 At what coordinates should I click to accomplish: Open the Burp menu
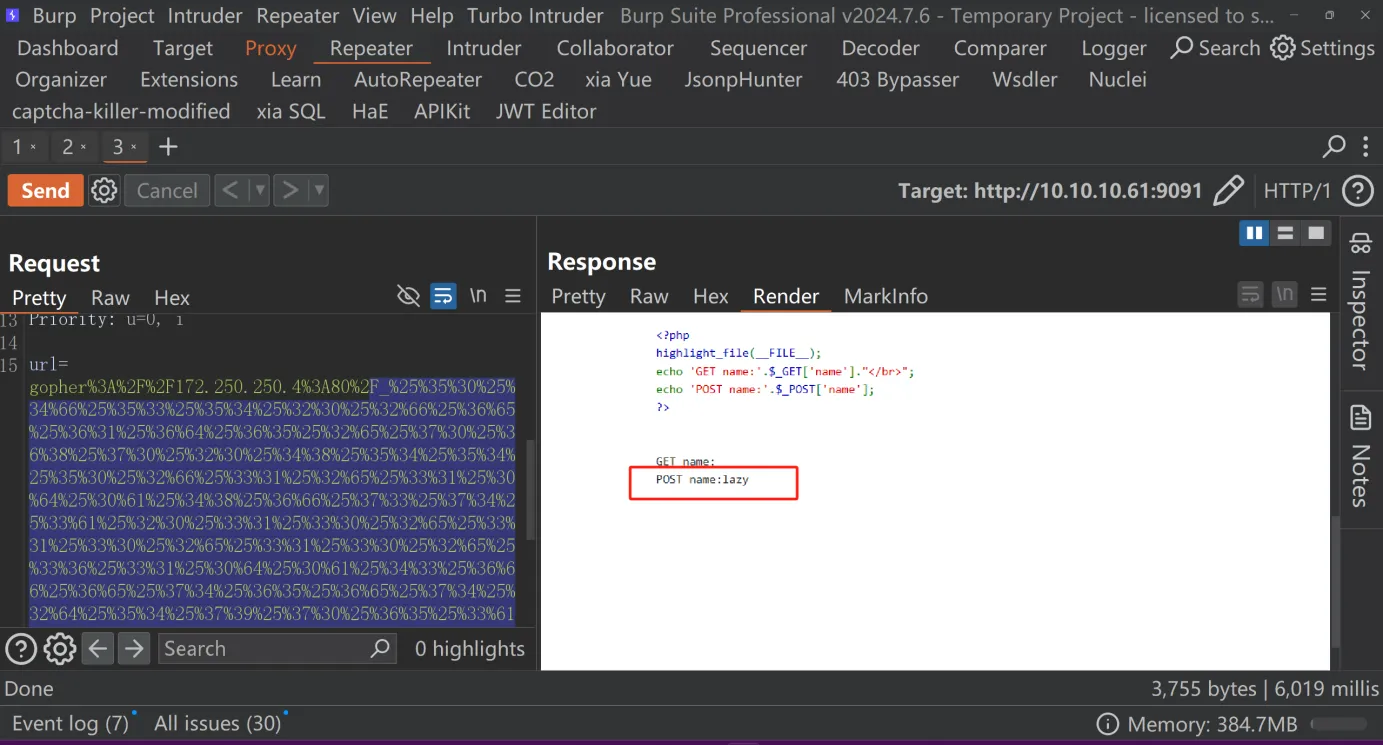[54, 16]
